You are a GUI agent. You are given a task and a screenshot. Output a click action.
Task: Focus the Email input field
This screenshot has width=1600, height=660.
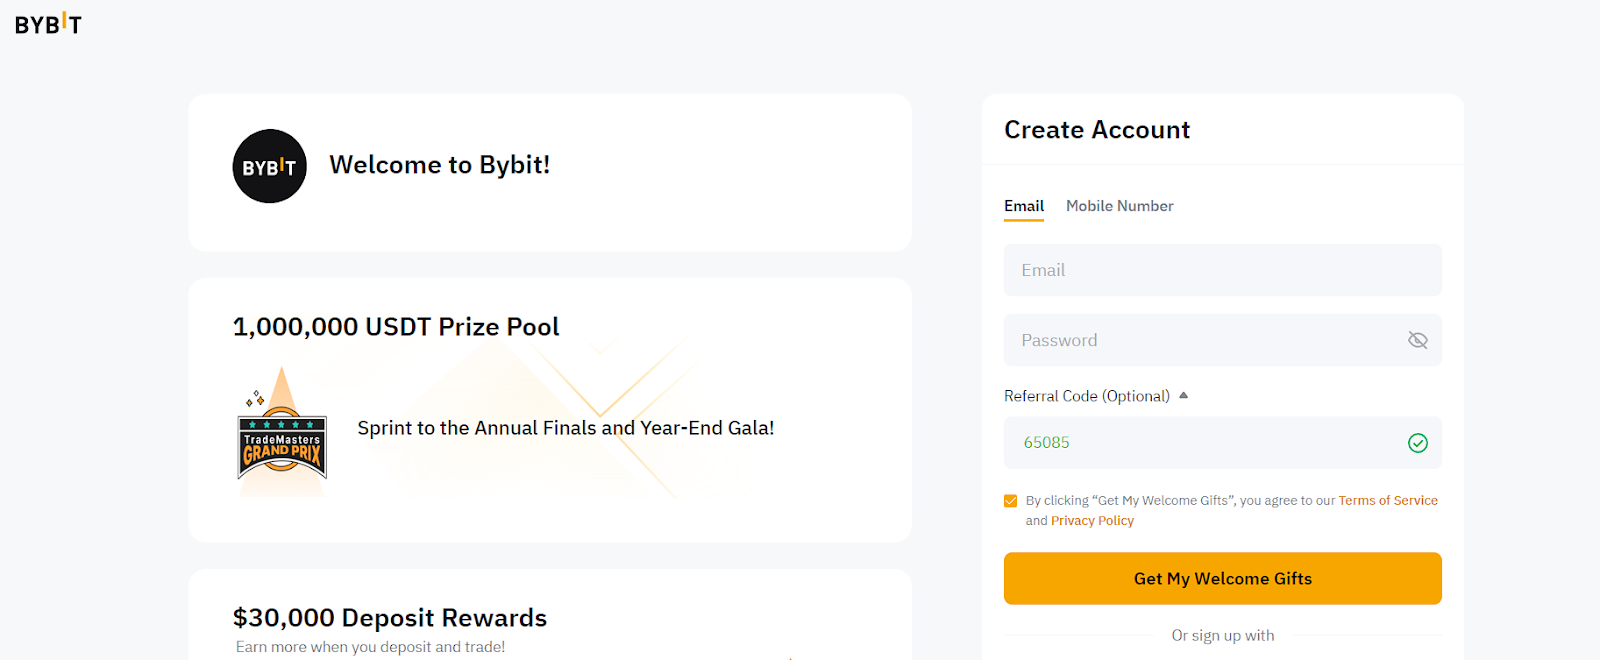[1200, 270]
